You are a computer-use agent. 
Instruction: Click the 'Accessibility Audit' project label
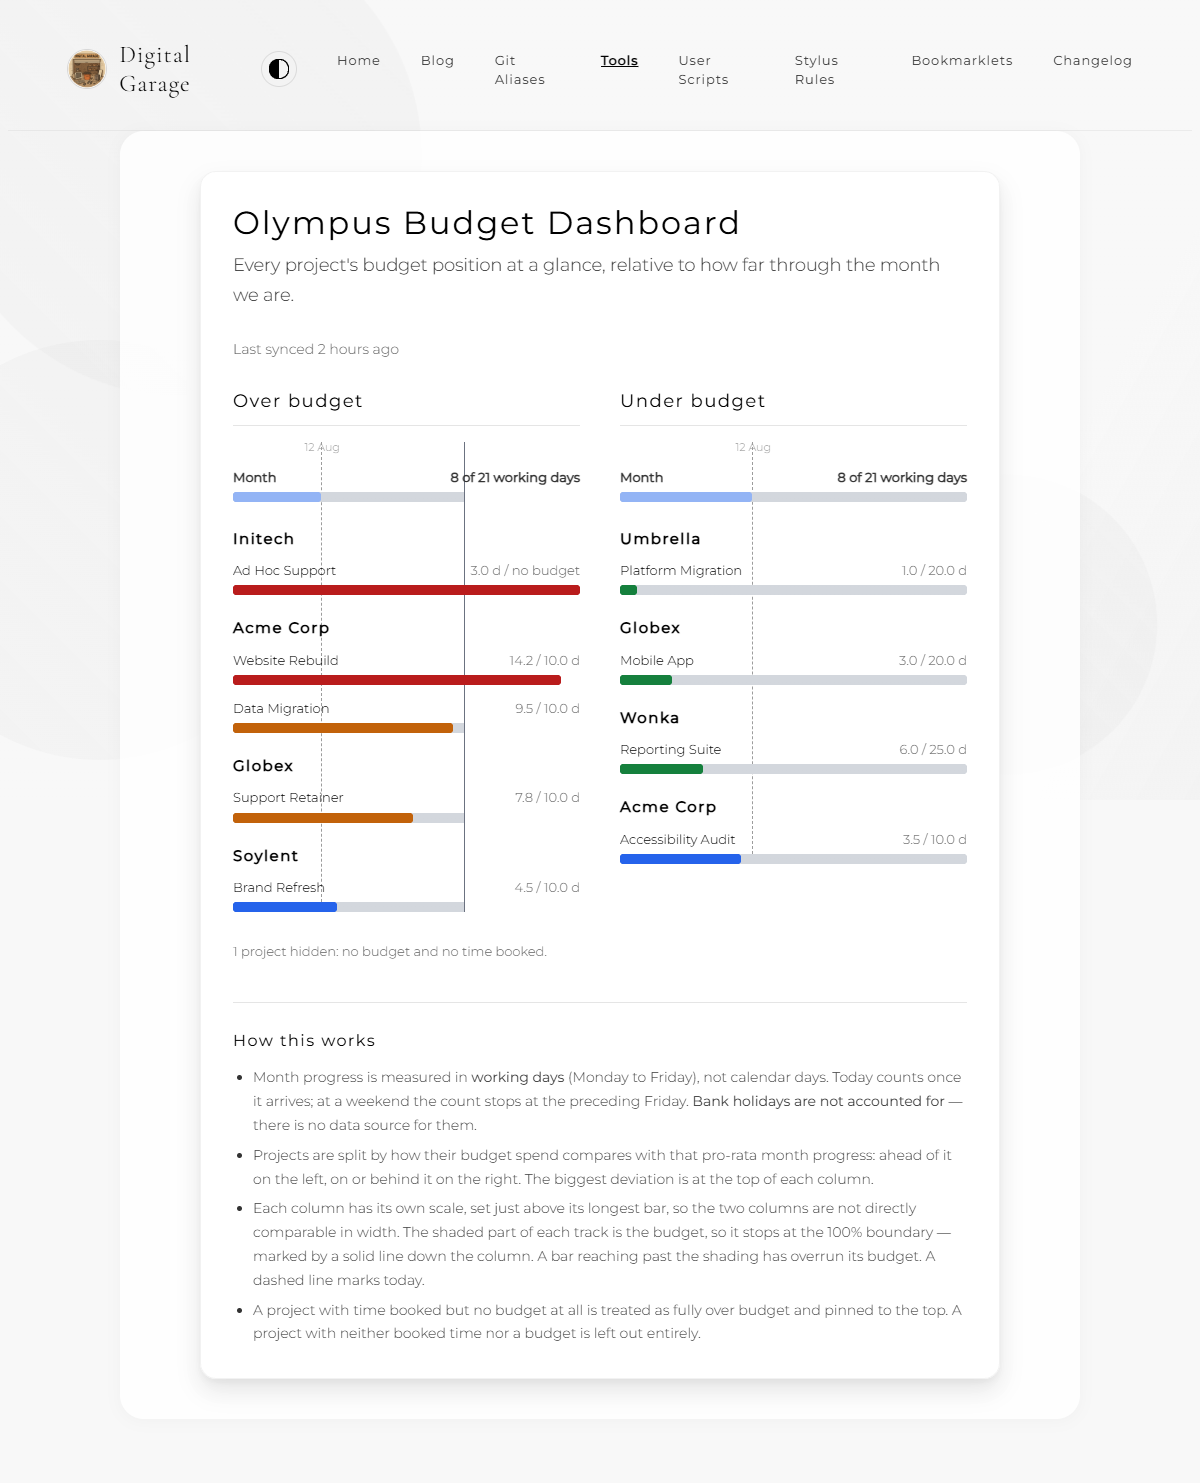[677, 839]
